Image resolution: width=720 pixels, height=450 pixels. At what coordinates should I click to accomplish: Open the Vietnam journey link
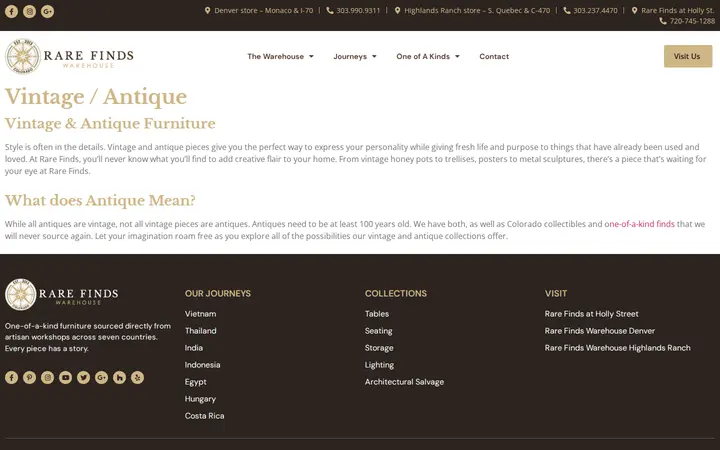pos(200,314)
